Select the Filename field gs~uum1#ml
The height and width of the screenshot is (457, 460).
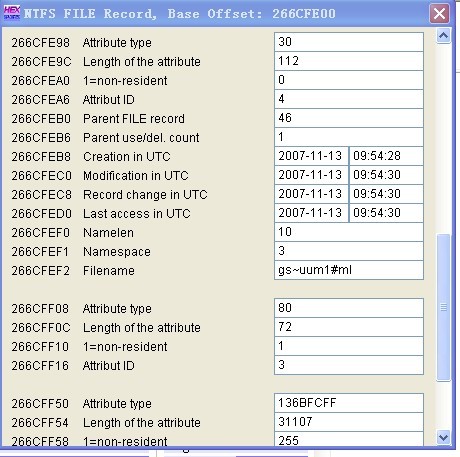click(x=349, y=270)
